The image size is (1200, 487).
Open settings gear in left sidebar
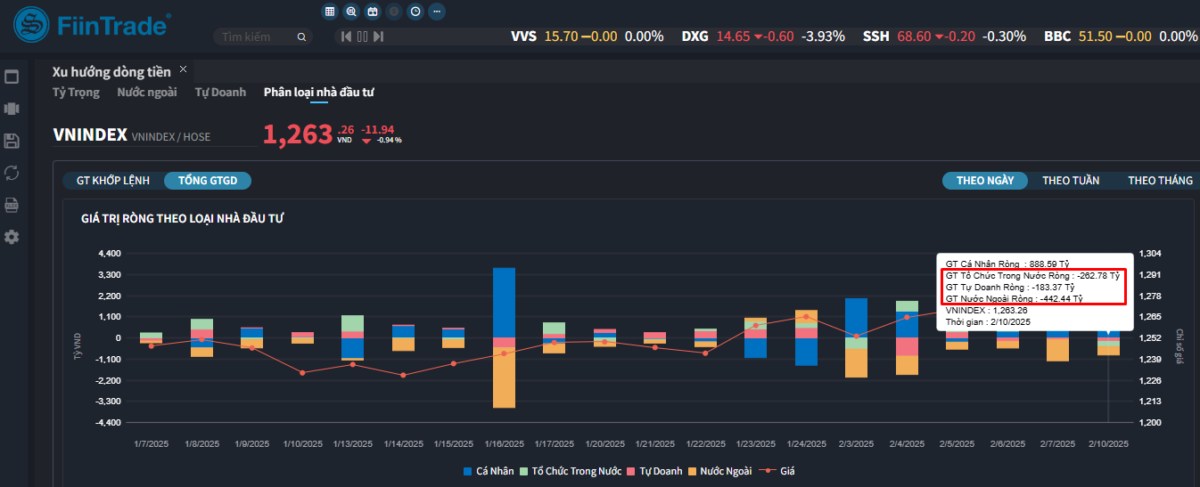point(12,237)
